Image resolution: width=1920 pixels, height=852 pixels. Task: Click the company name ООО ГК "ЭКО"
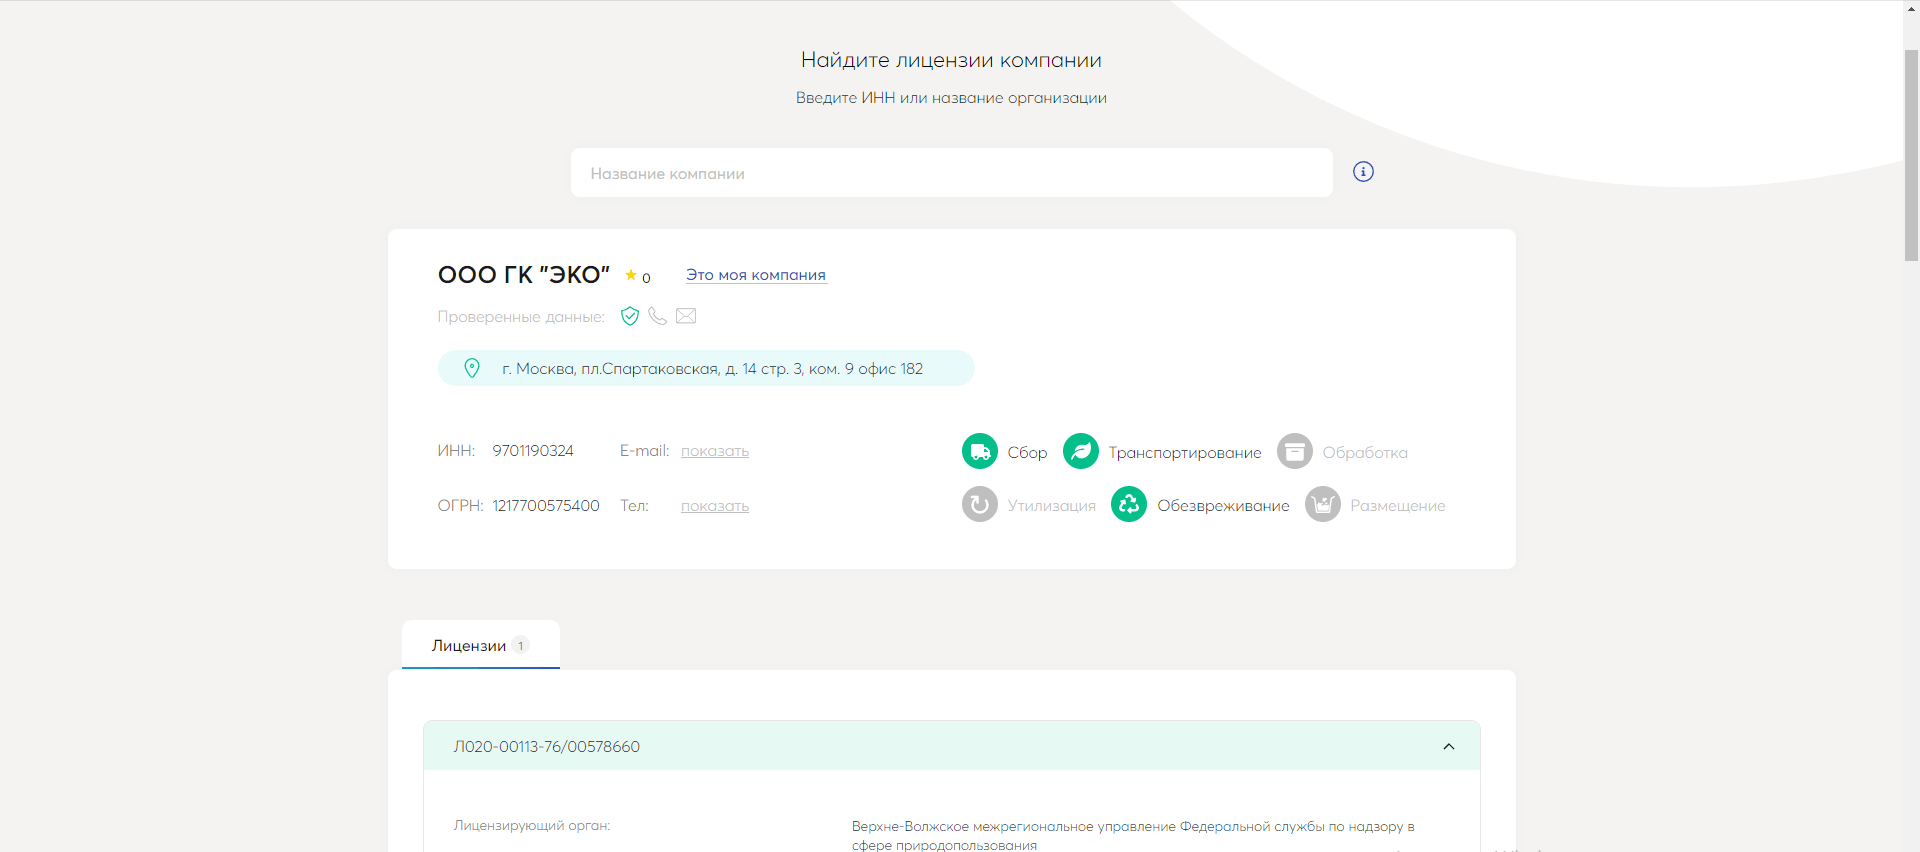click(x=524, y=275)
